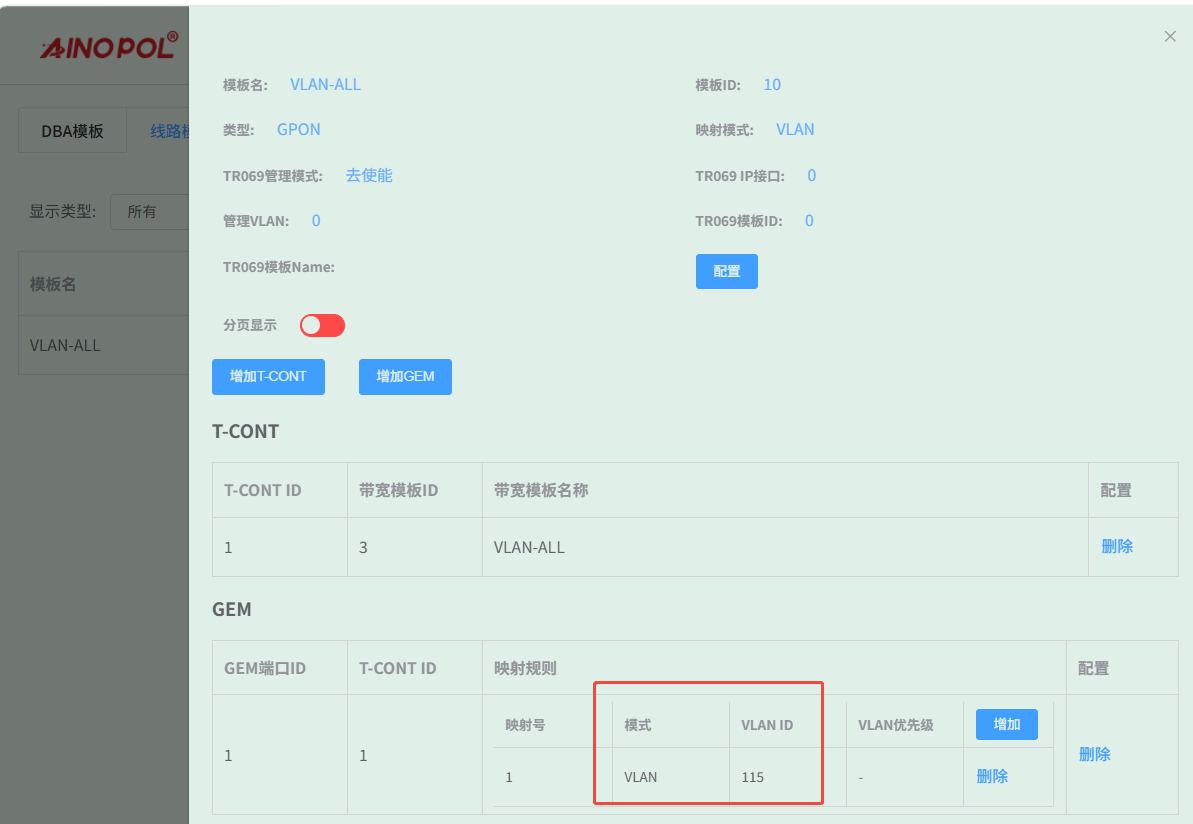Click the 增加T-CONT button
Screen dimensions: 1193x824
pos(269,377)
